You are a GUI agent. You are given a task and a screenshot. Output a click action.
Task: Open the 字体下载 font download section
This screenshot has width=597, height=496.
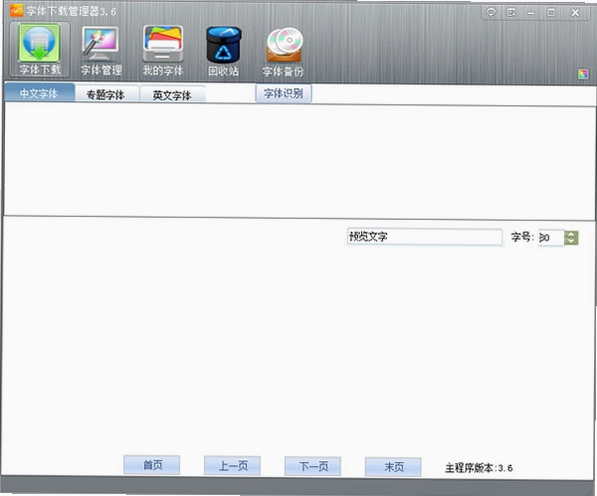(40, 49)
